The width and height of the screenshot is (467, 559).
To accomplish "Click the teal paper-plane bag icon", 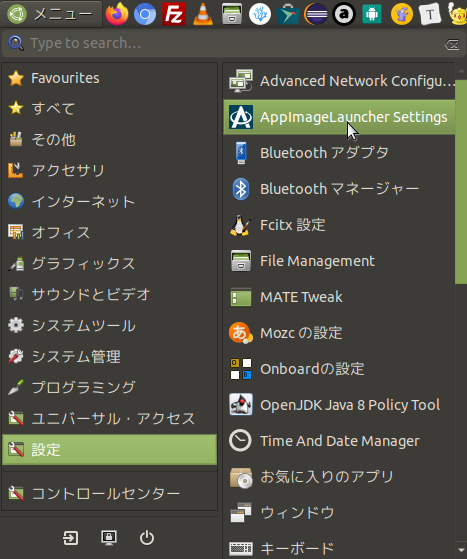I will (287, 14).
